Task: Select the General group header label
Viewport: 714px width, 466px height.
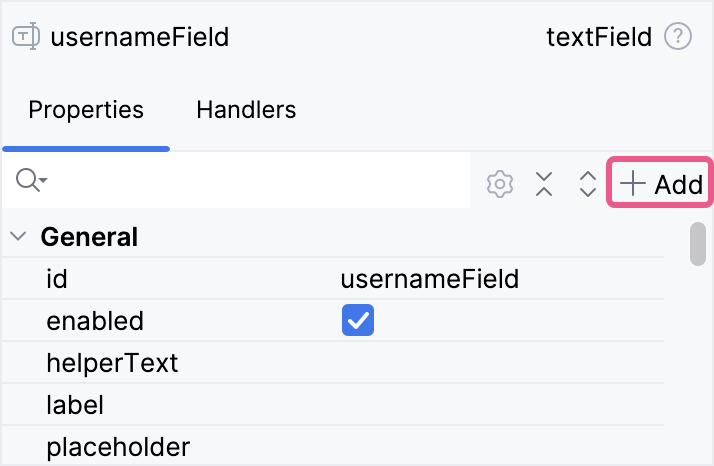Action: [89, 237]
